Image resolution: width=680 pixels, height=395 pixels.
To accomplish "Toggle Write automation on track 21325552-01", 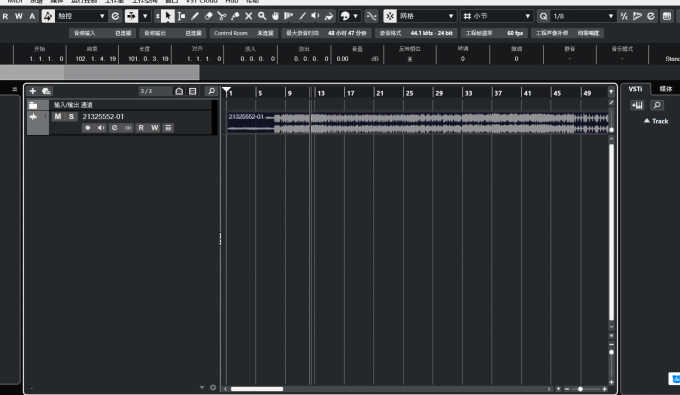I will tap(154, 127).
